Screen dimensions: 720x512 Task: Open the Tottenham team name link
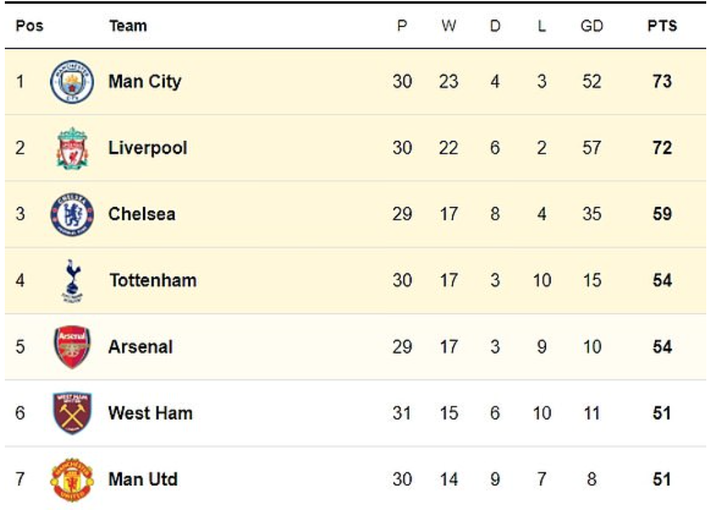click(x=152, y=280)
